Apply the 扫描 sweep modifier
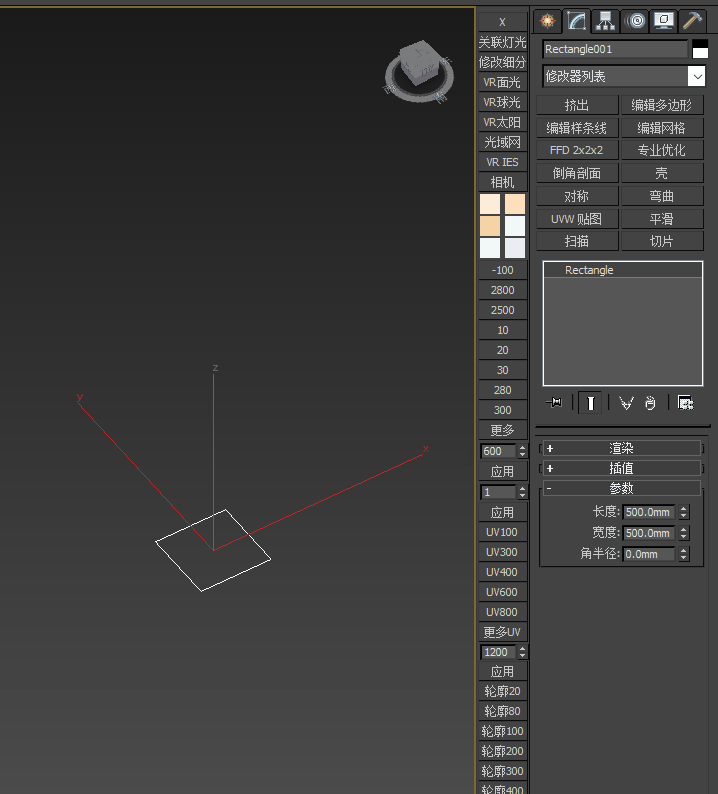The width and height of the screenshot is (718, 794). click(577, 241)
